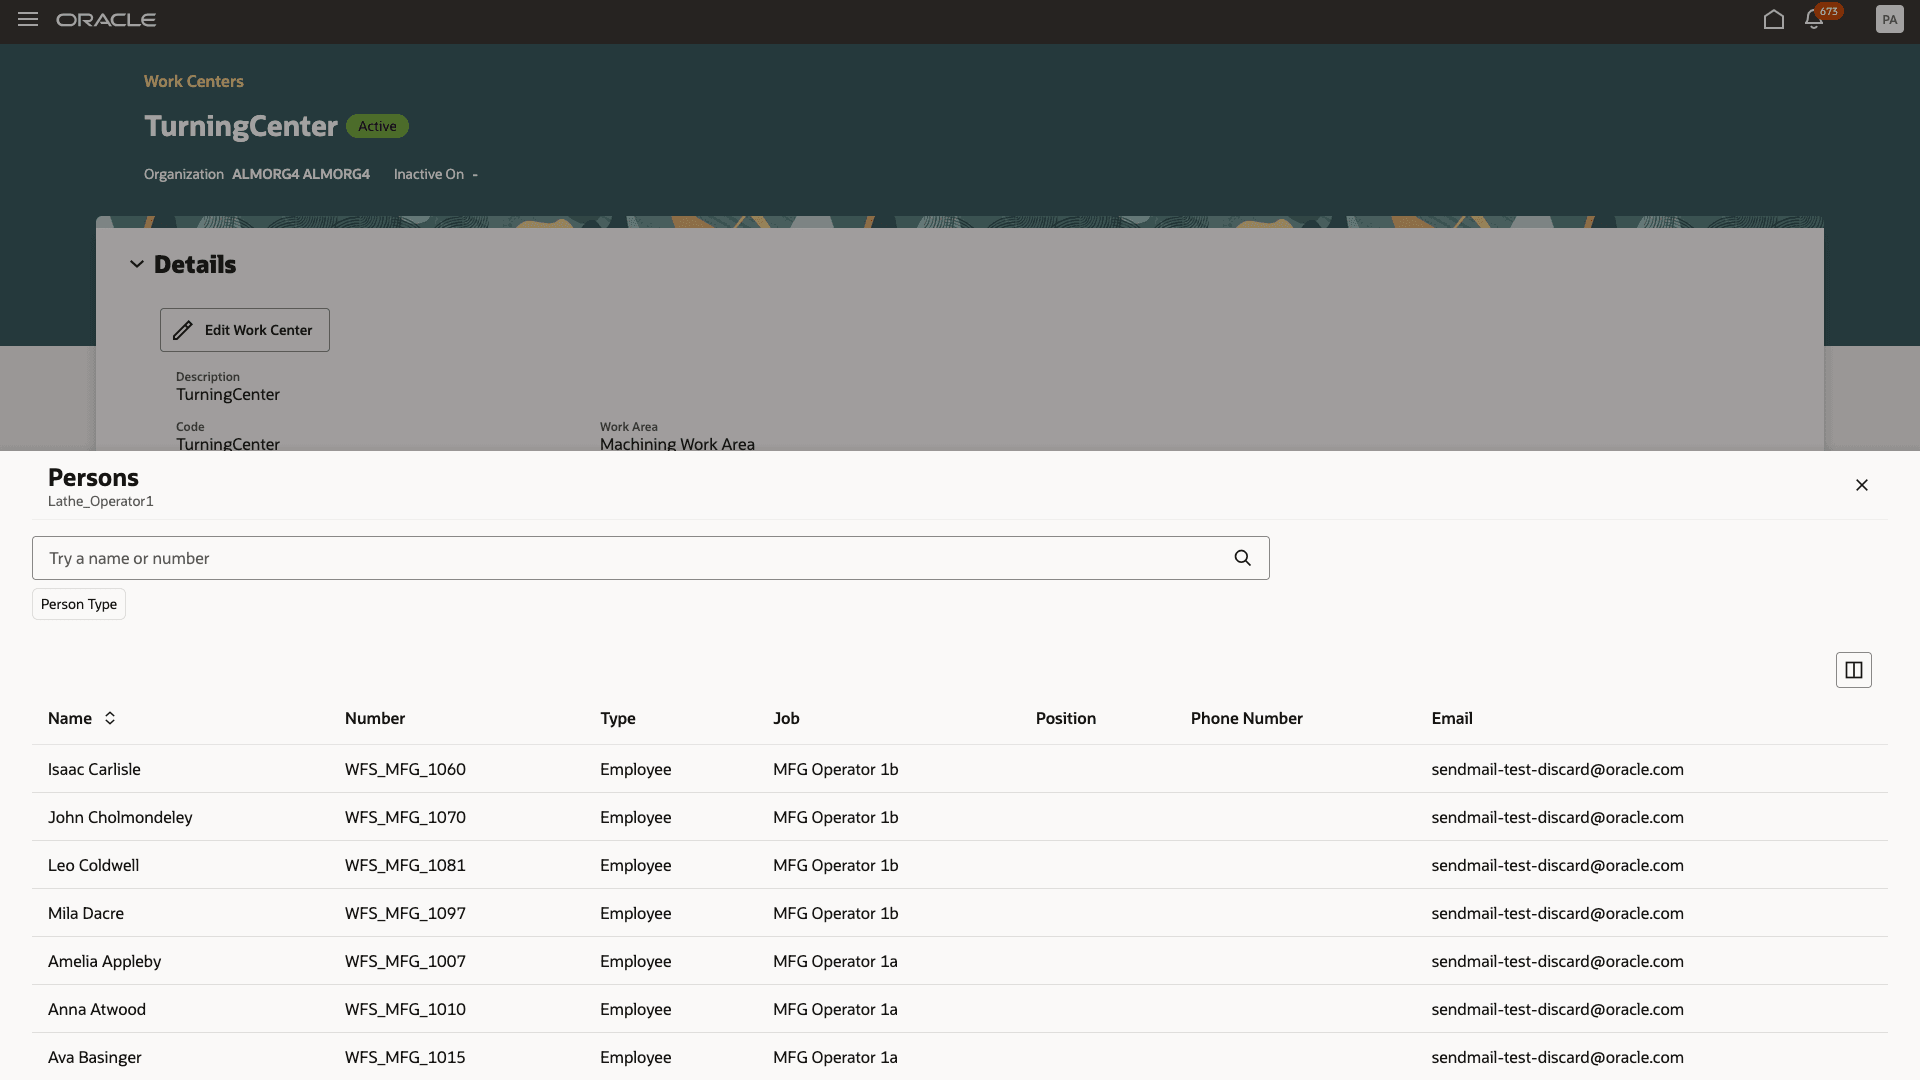Open notifications bell icon
Viewport: 1920px width, 1080px height.
click(1814, 20)
